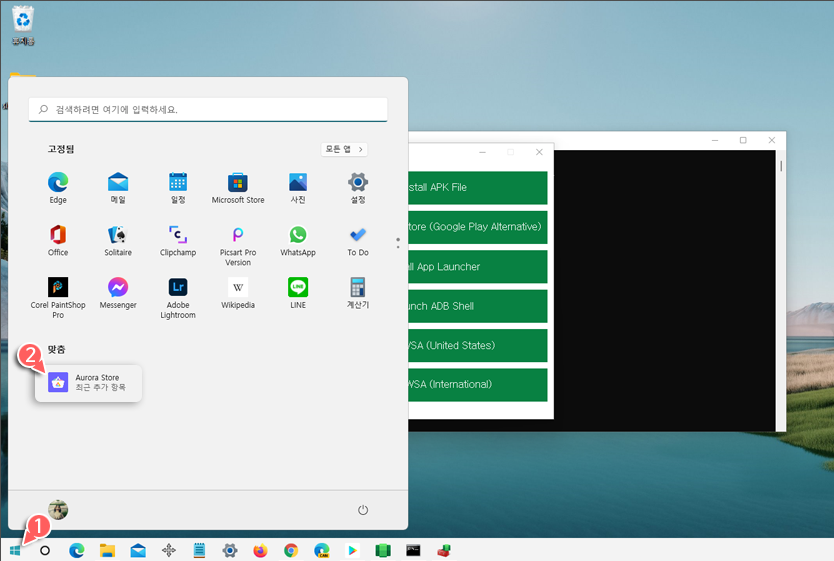Open the Mail (메일) pinned app
The image size is (834, 561).
118,188
